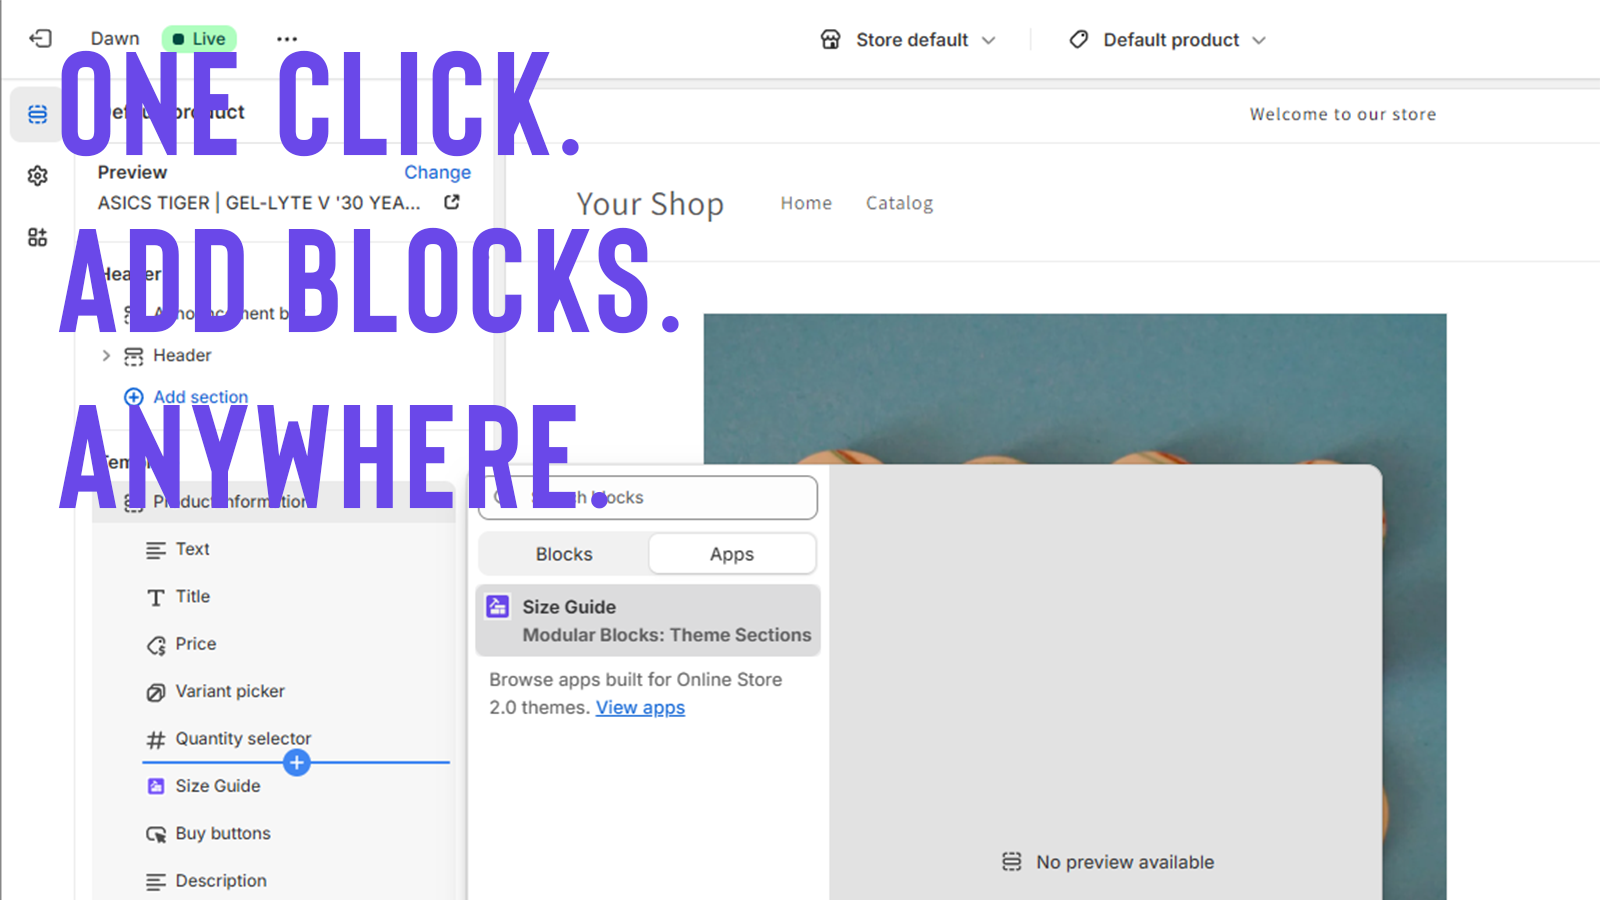
Task: Select the Quantity selector block
Action: pyautogui.click(x=243, y=738)
